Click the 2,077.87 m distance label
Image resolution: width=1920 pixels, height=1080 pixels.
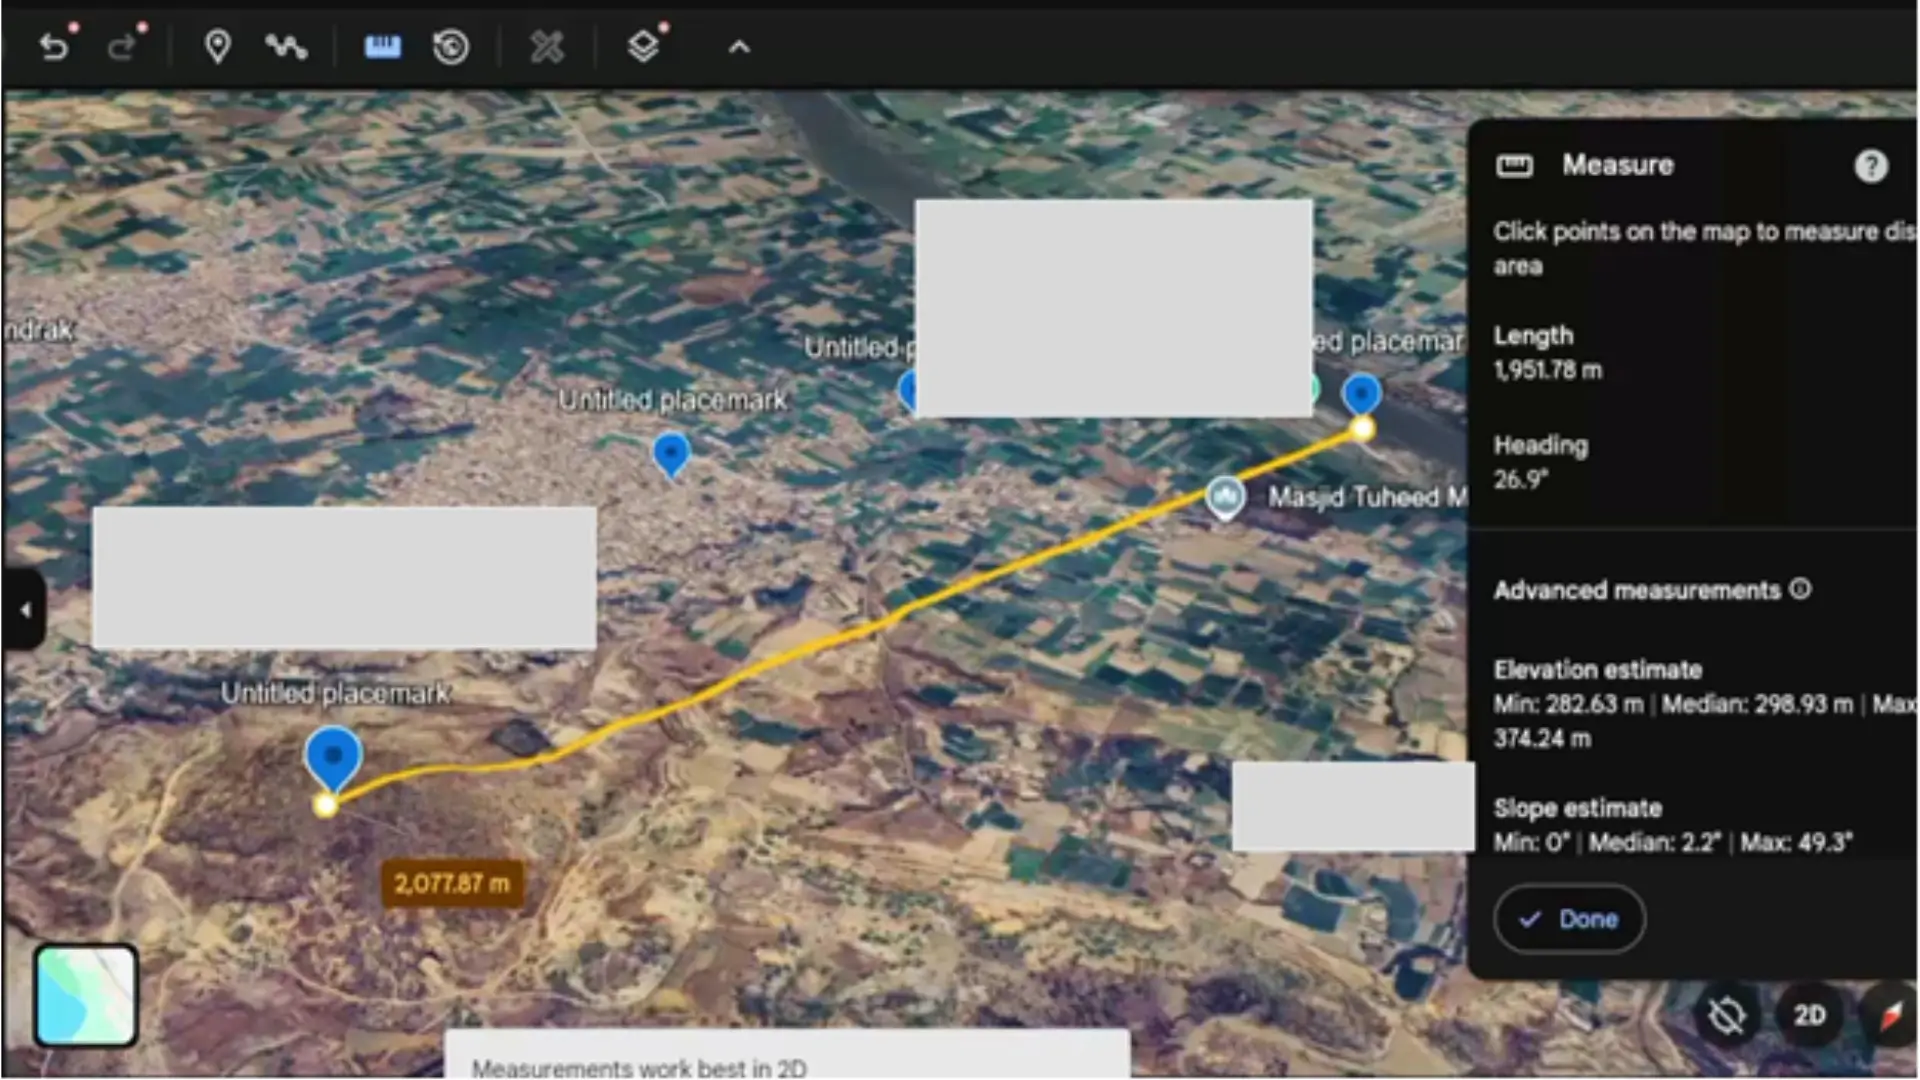(x=452, y=884)
